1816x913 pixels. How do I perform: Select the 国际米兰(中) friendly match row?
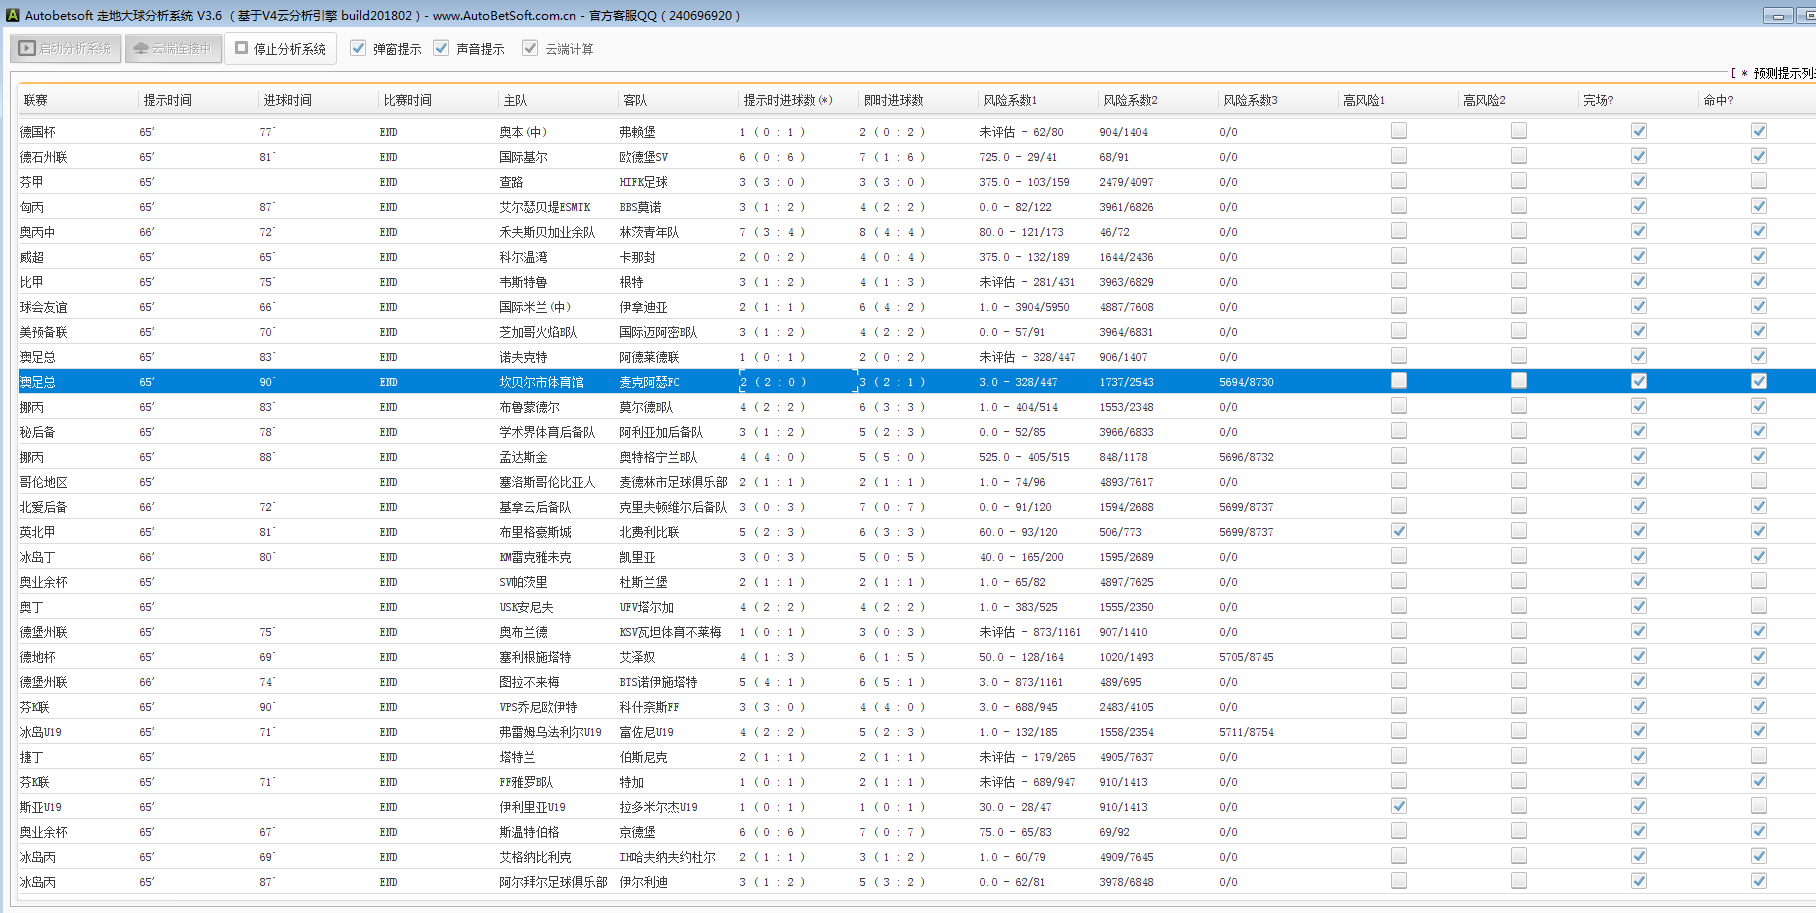[x=534, y=307]
